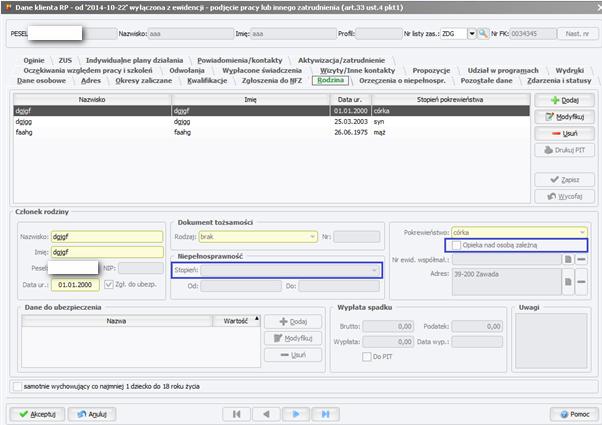Switch to Zdarzenia i statusy tab

[x=559, y=81]
